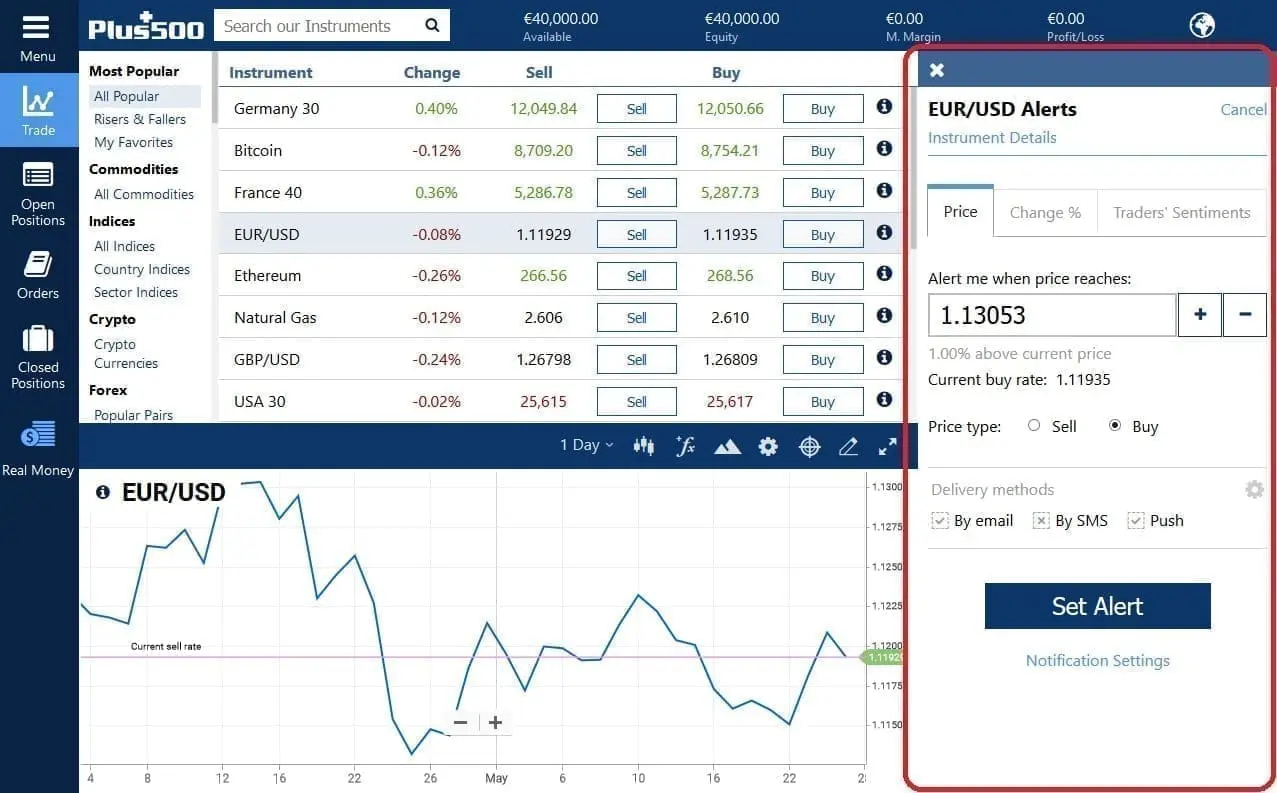Open the Orders section
The height and width of the screenshot is (793, 1277).
coord(38,275)
